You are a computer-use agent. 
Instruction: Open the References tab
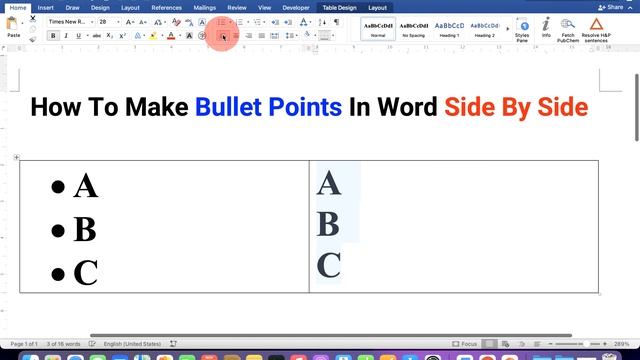click(x=167, y=8)
